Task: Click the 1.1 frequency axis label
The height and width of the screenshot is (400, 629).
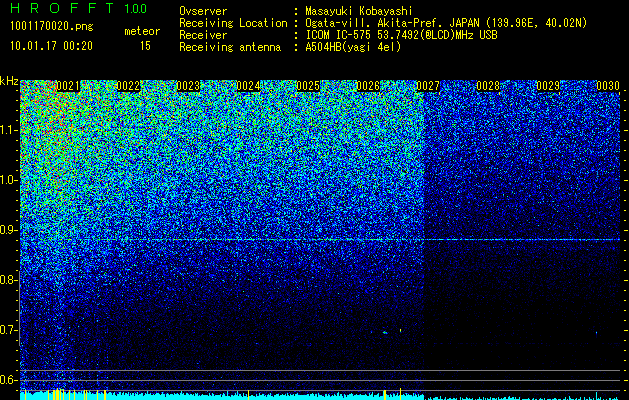Action: pos(8,130)
